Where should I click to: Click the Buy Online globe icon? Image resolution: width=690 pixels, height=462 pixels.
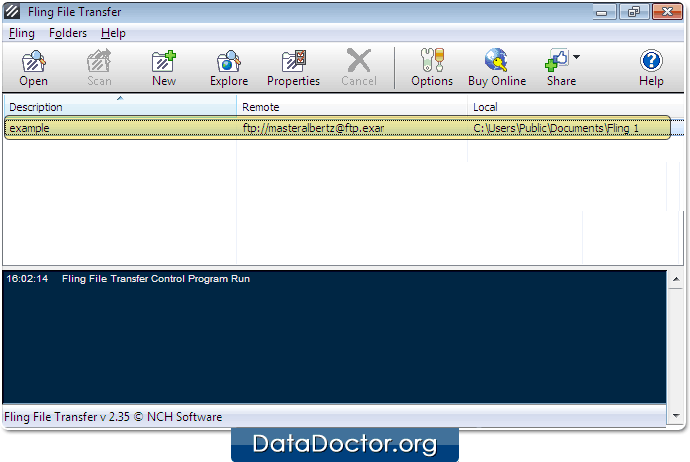click(x=496, y=60)
